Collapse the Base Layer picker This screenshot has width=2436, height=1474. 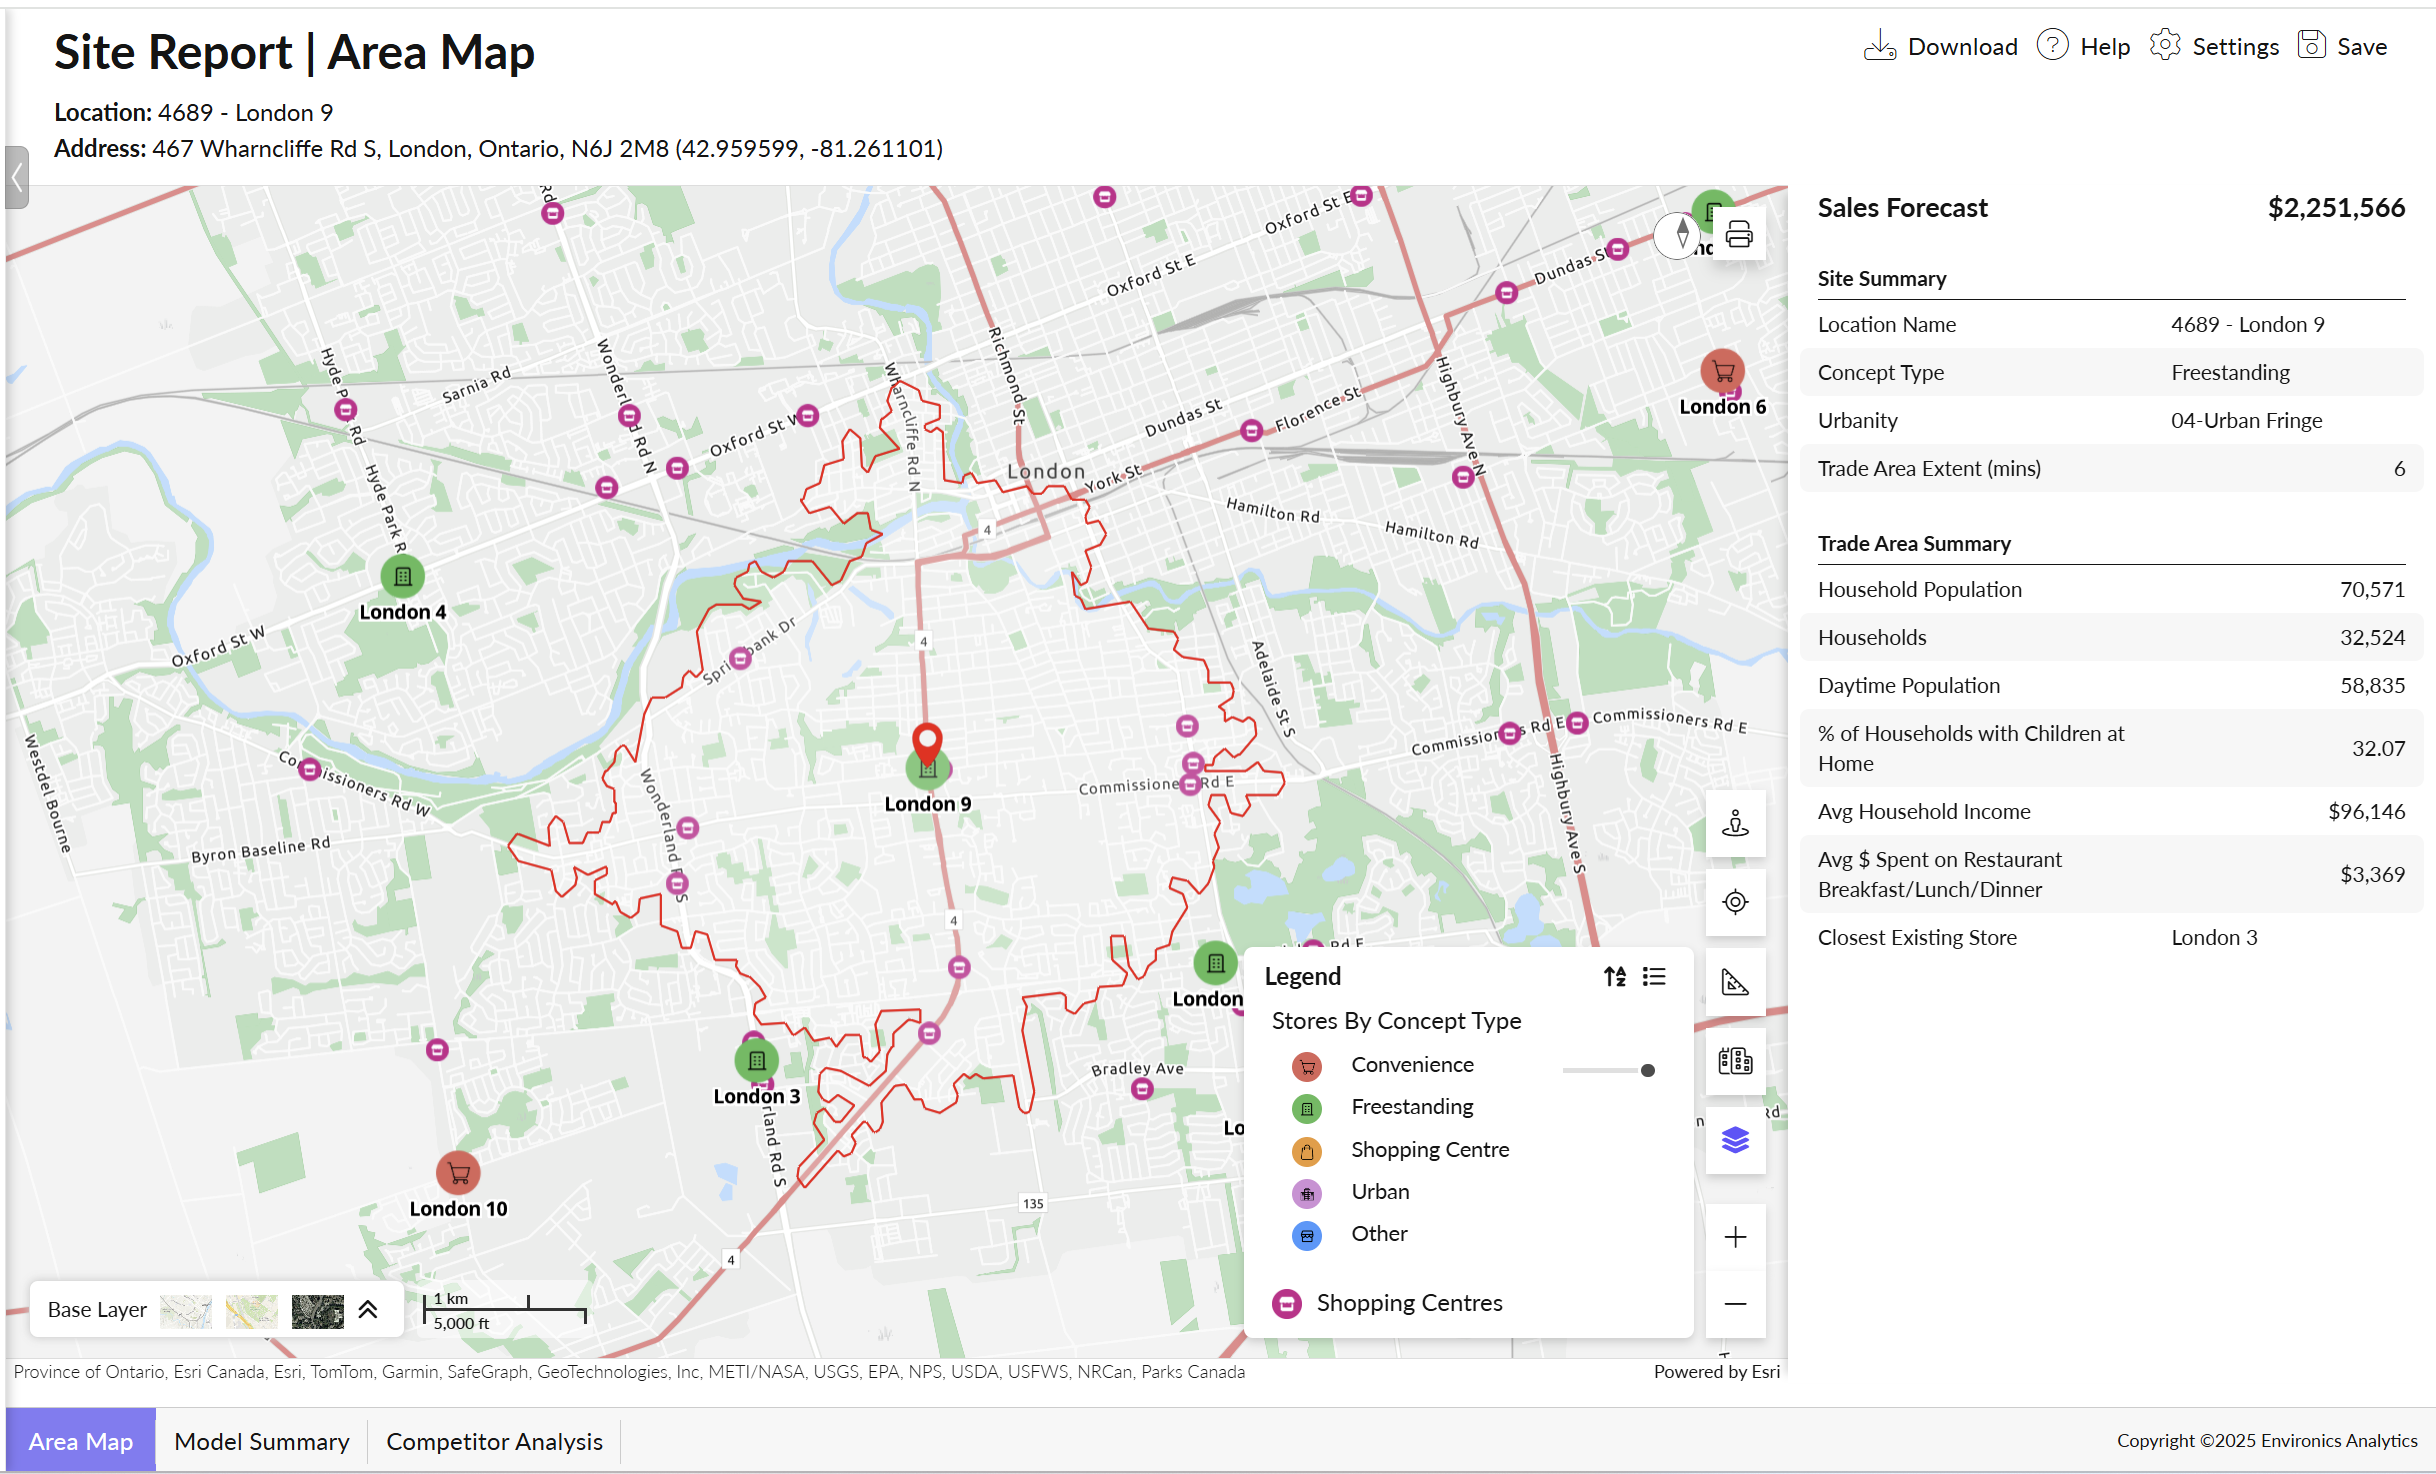(x=368, y=1308)
